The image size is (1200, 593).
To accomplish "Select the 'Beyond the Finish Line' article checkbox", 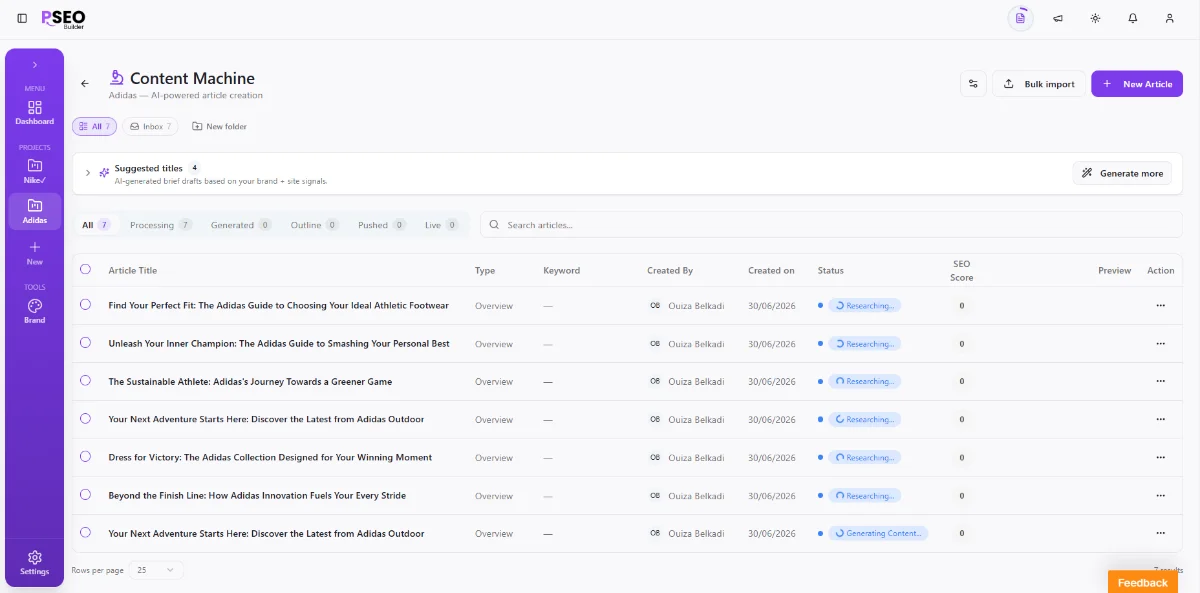I will 85,495.
